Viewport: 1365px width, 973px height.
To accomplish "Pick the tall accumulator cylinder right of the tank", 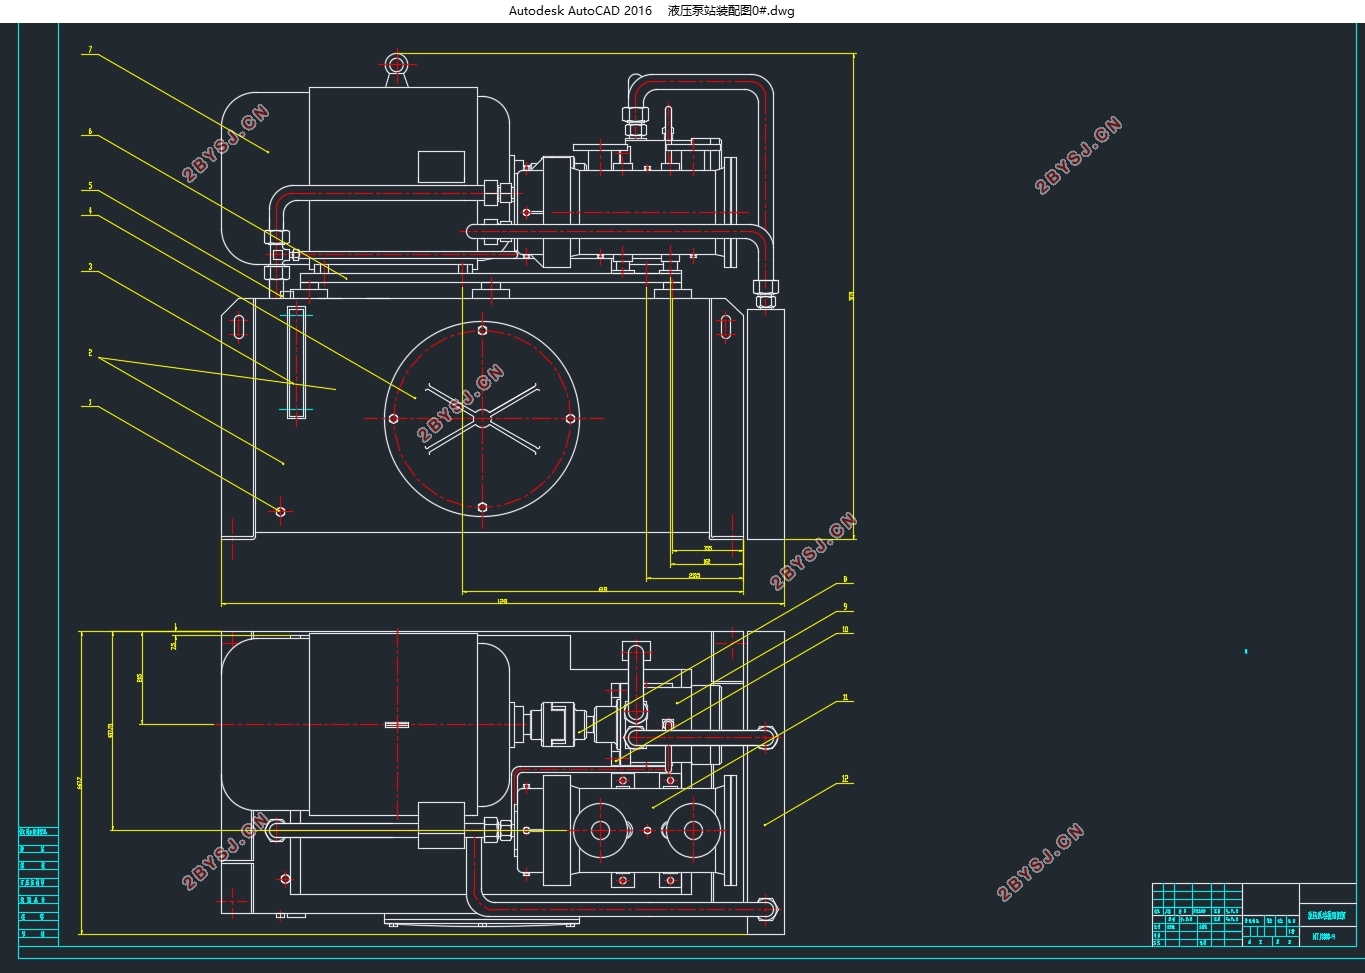I will (766, 424).
